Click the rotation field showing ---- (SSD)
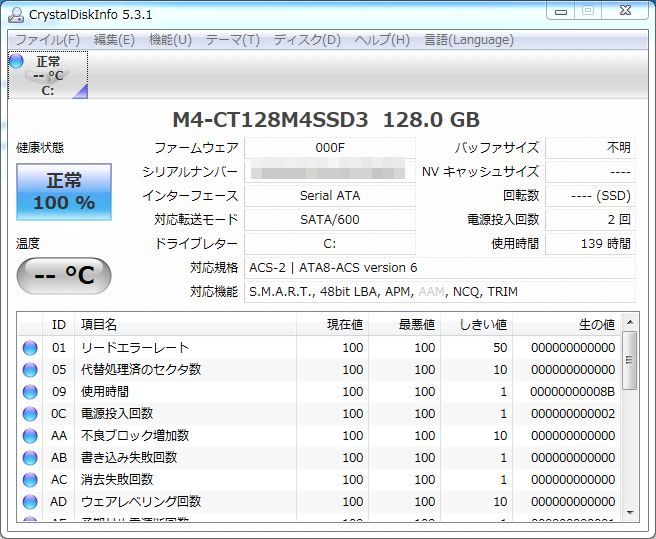 [590, 195]
